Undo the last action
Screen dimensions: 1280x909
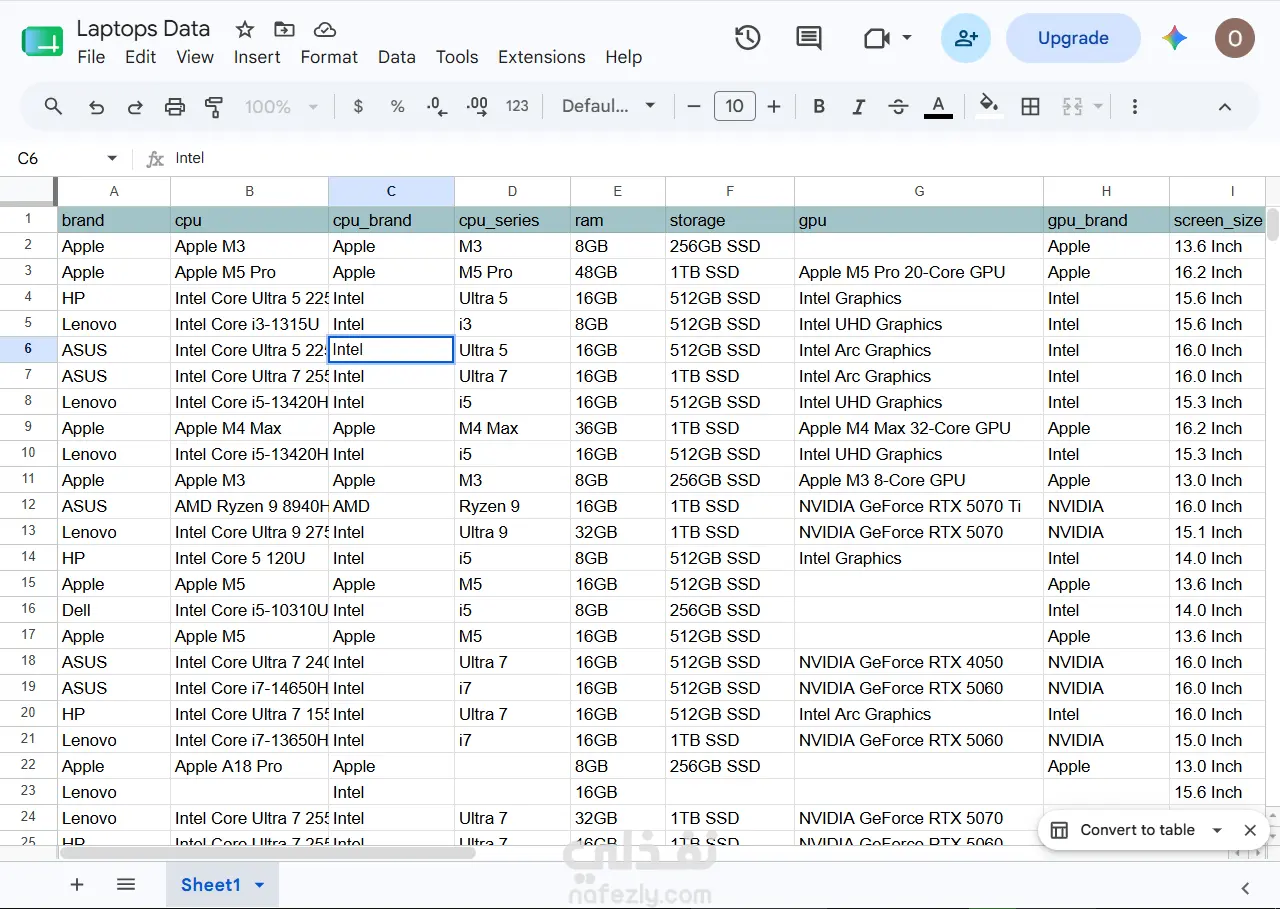pos(96,106)
